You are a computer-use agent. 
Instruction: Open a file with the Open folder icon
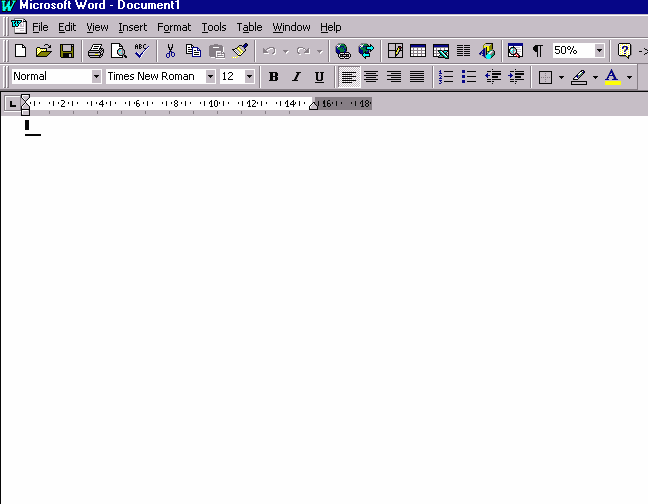(x=43, y=51)
